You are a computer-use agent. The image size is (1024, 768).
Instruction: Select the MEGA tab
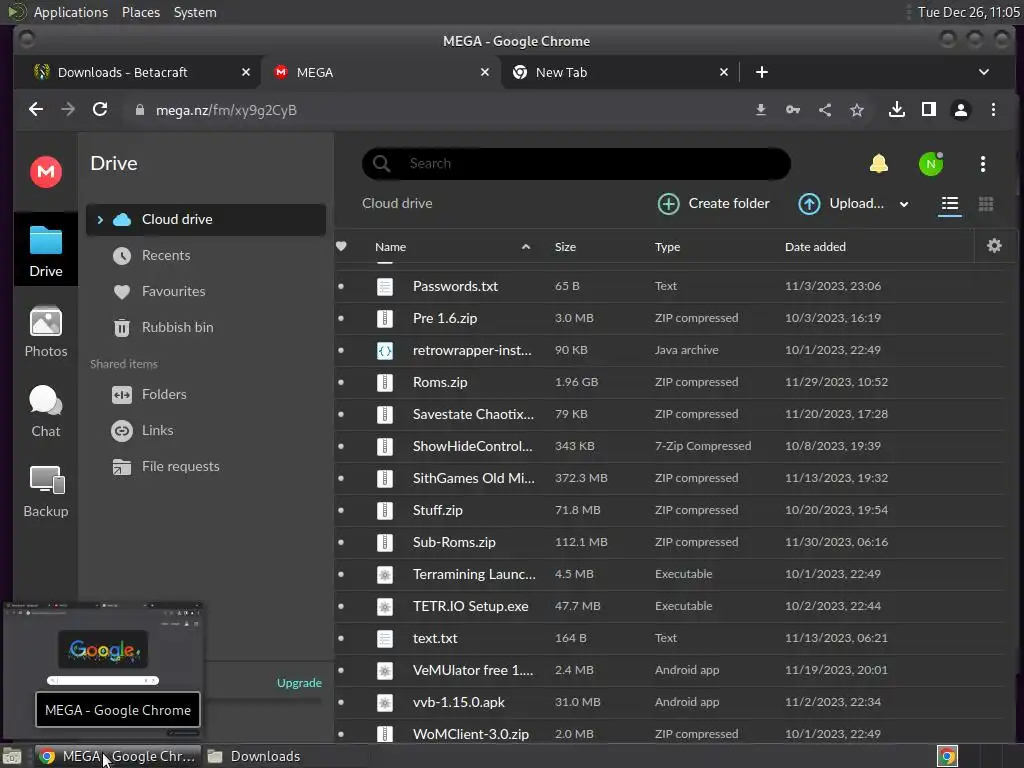(x=381, y=72)
